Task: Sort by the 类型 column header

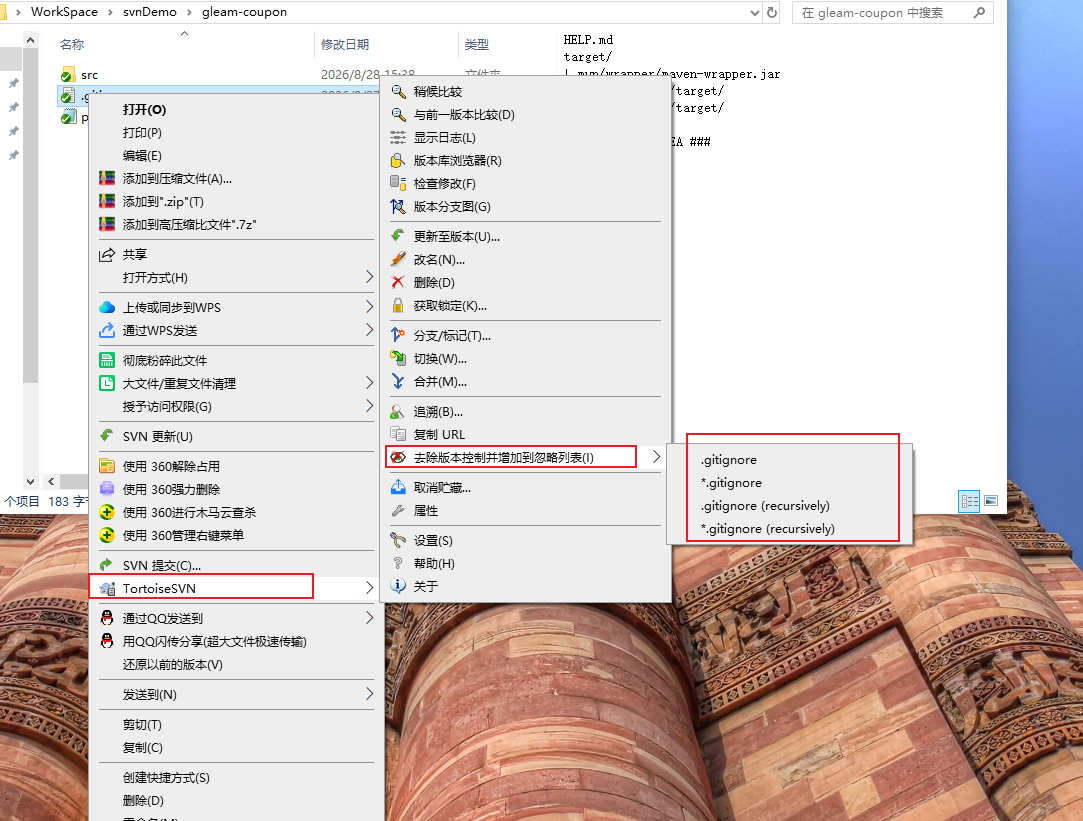Action: (x=477, y=45)
